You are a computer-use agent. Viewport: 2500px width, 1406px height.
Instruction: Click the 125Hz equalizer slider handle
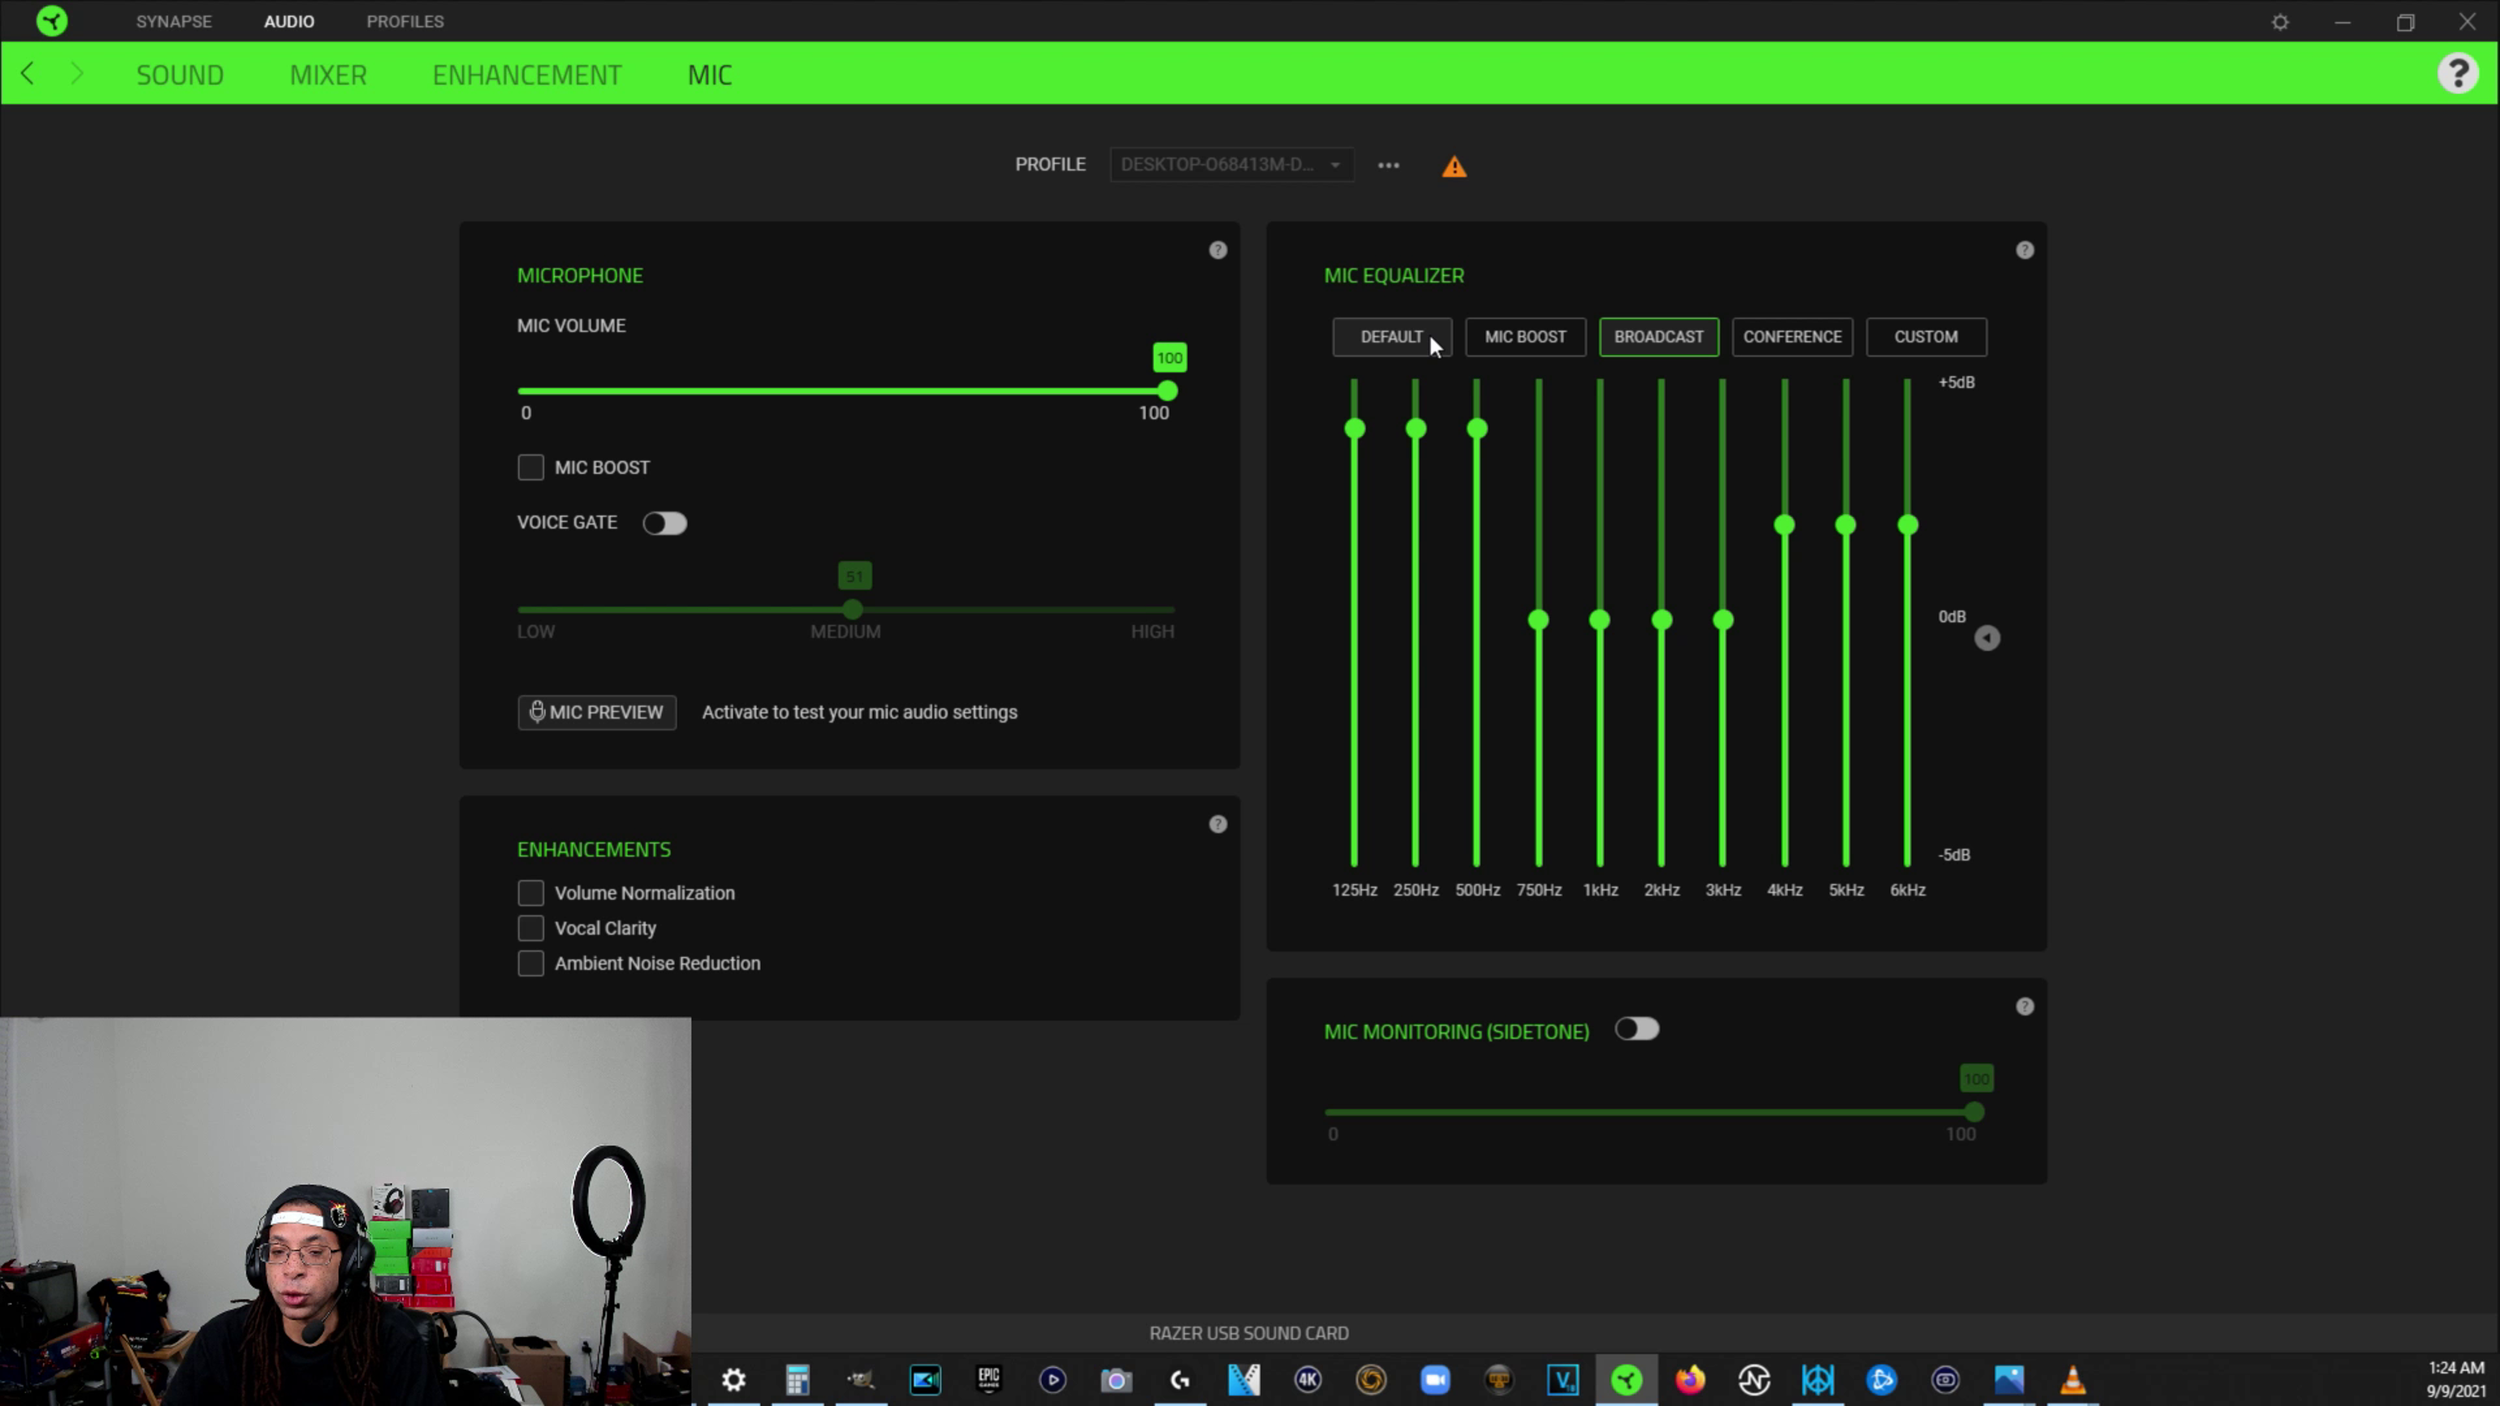click(1354, 429)
